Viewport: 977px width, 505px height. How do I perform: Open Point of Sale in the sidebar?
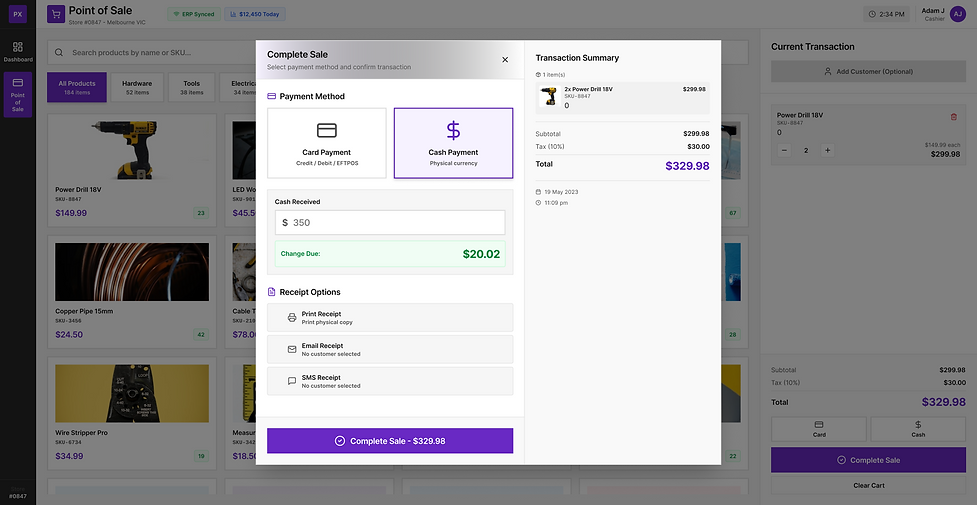pos(17,95)
